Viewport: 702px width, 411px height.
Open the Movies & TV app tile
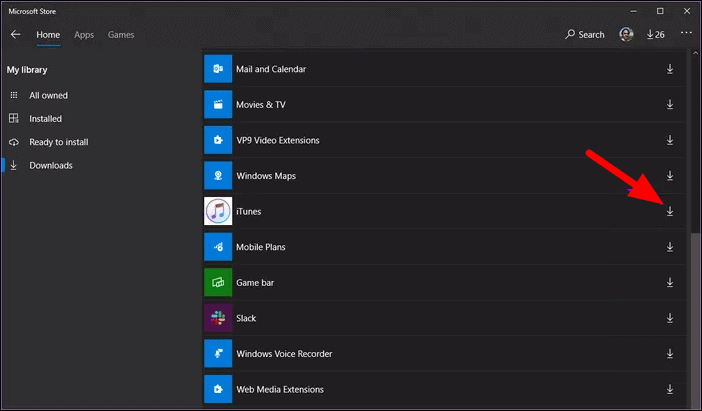pyautogui.click(x=218, y=104)
